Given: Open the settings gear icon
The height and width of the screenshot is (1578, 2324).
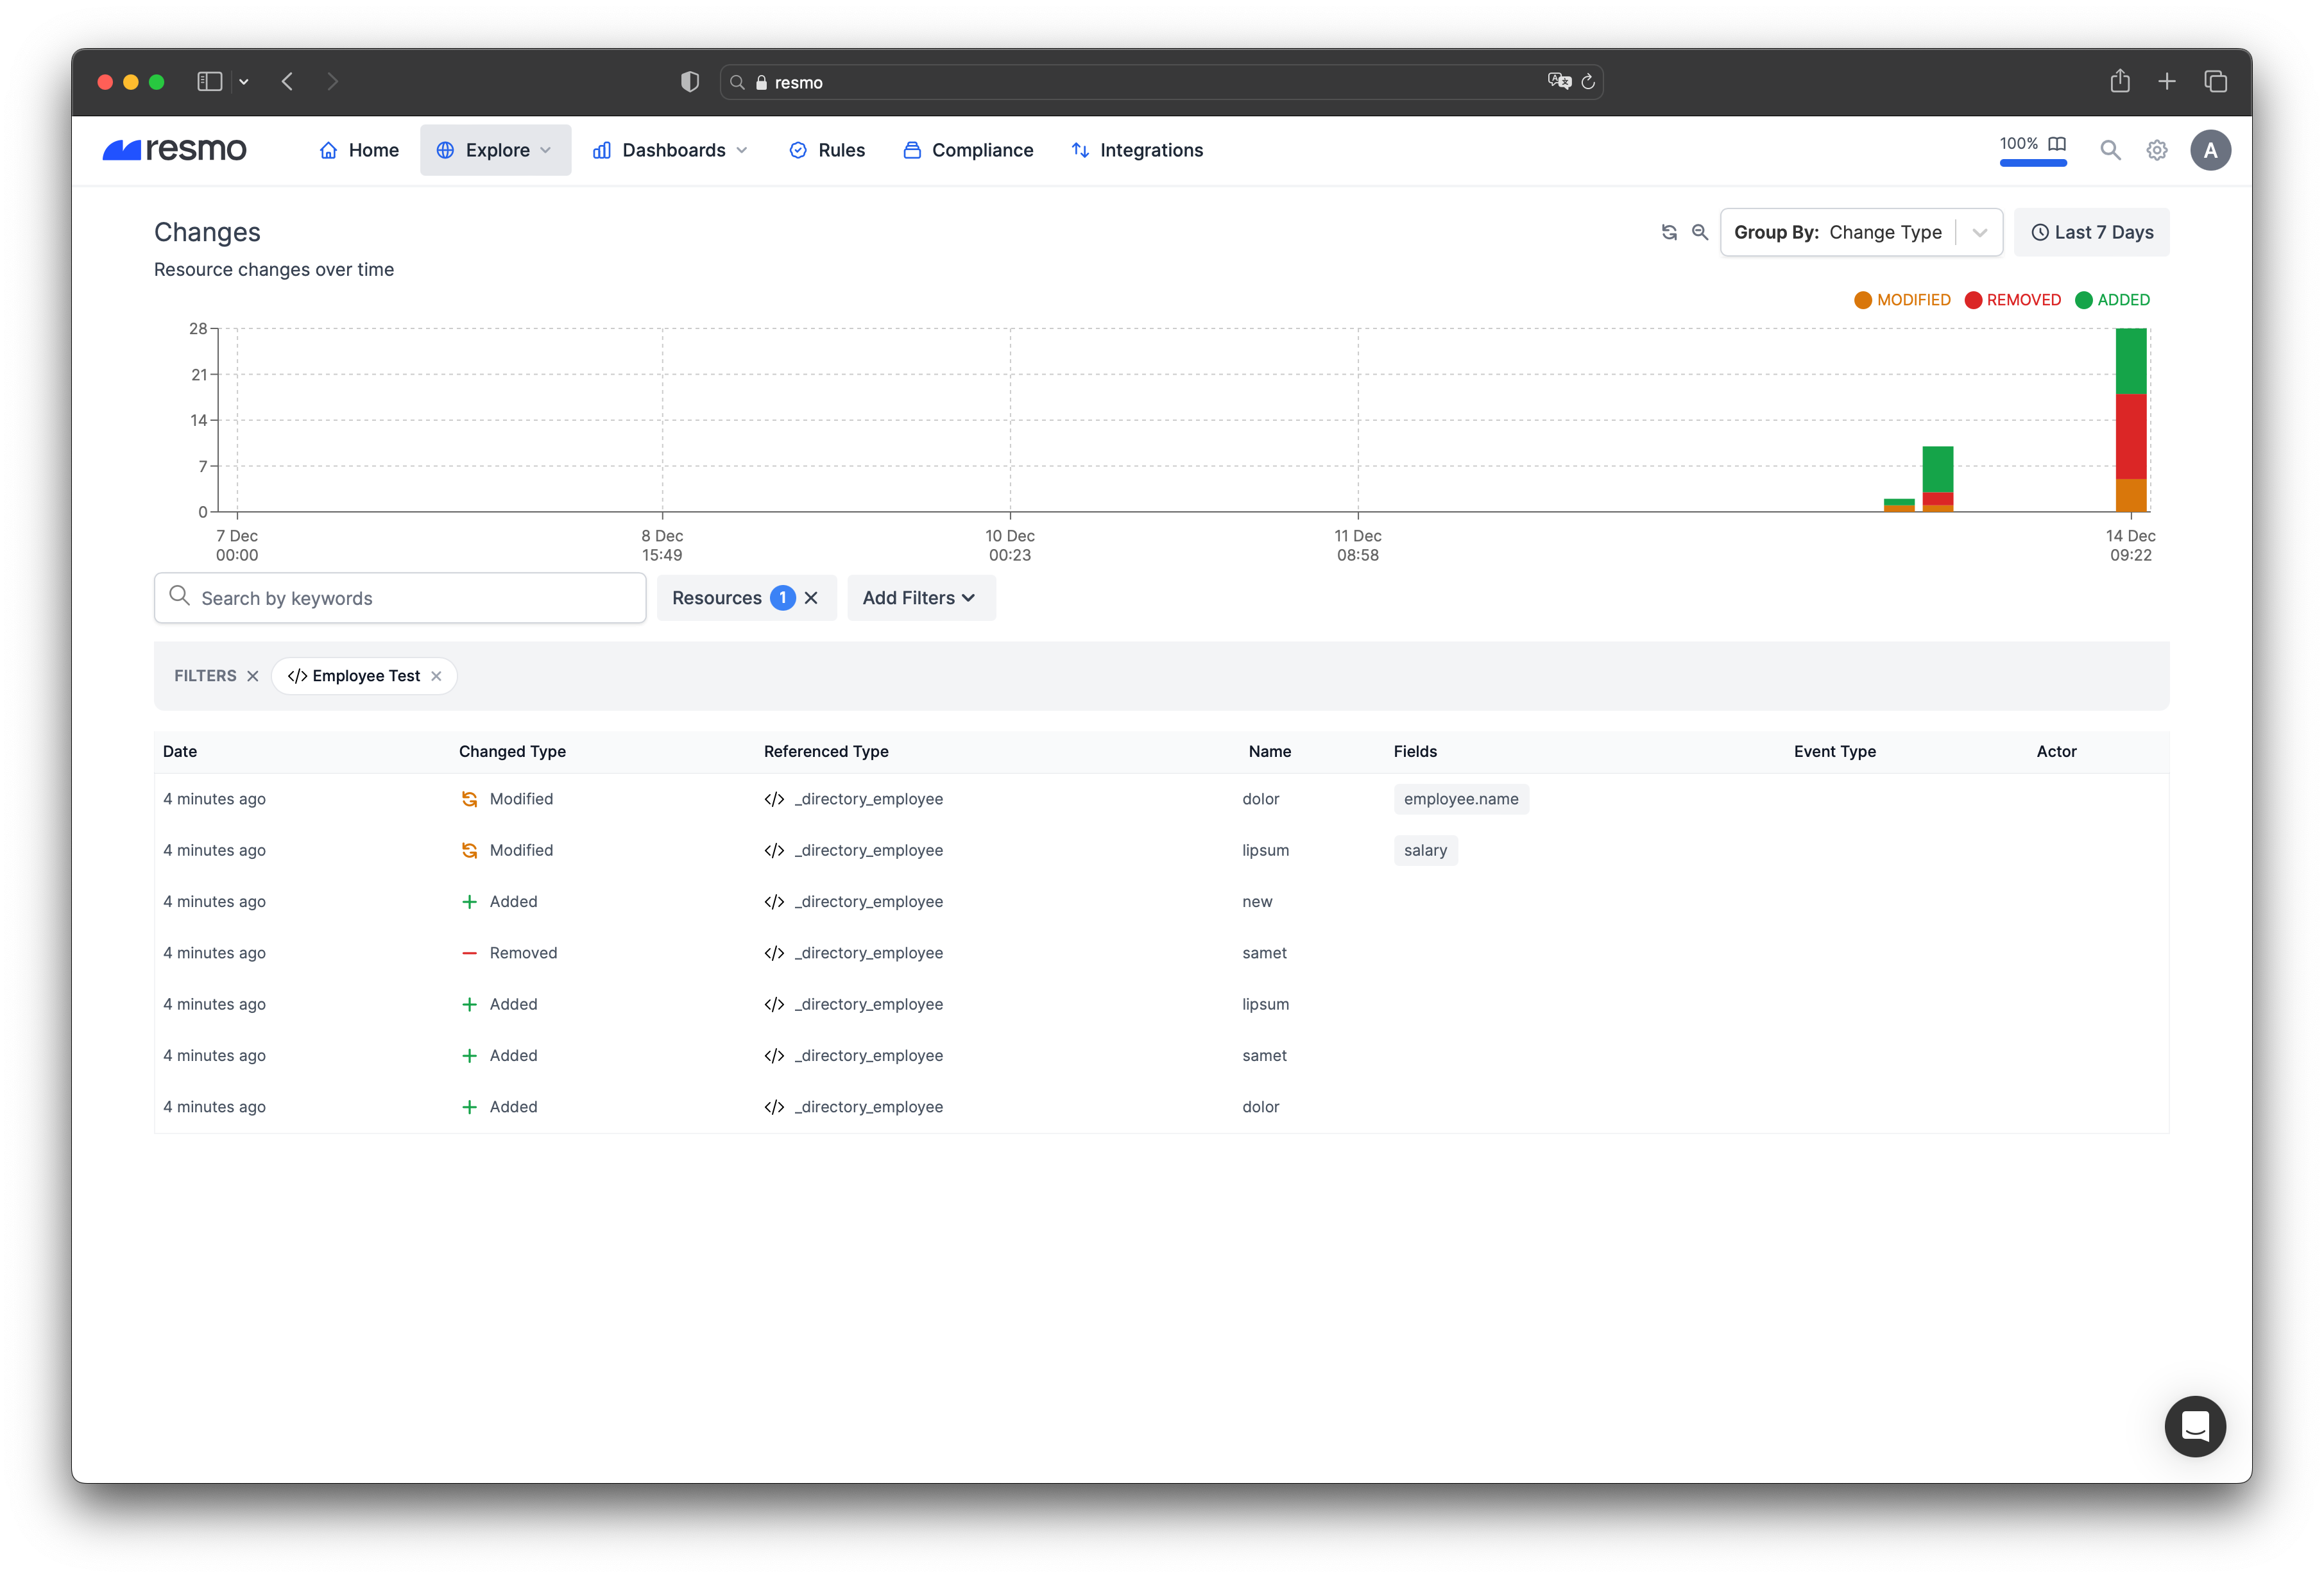Looking at the screenshot, I should point(2157,150).
